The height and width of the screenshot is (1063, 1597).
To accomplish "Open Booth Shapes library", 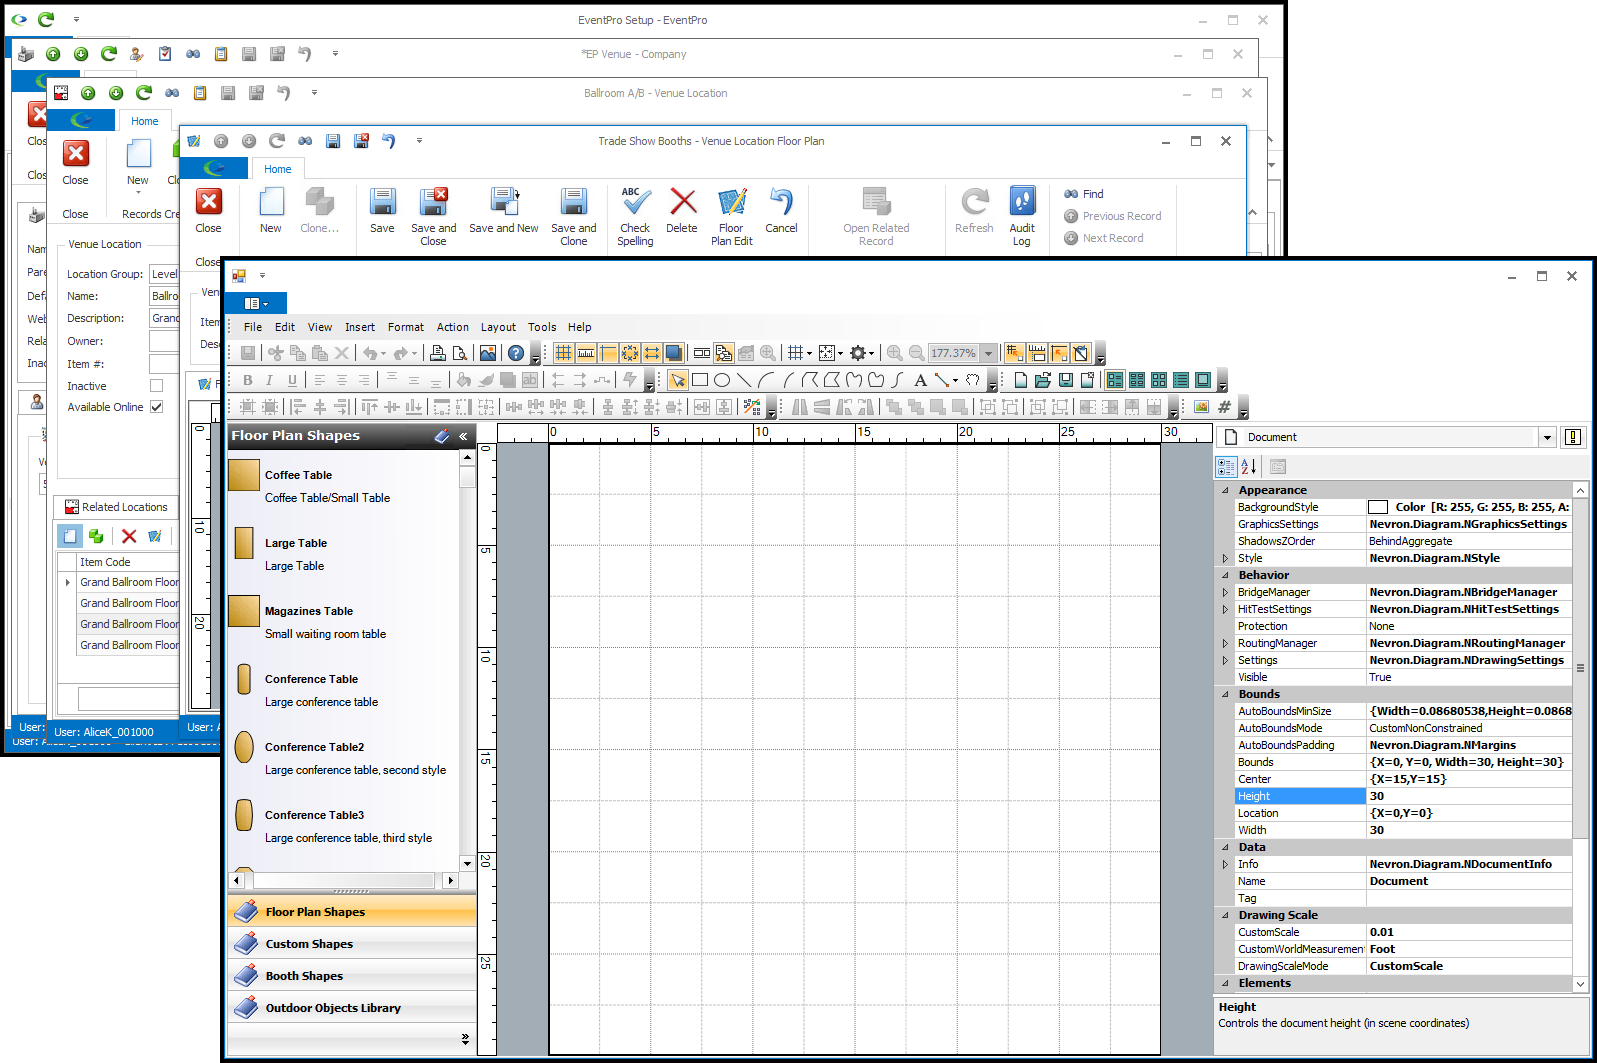I will (x=352, y=976).
